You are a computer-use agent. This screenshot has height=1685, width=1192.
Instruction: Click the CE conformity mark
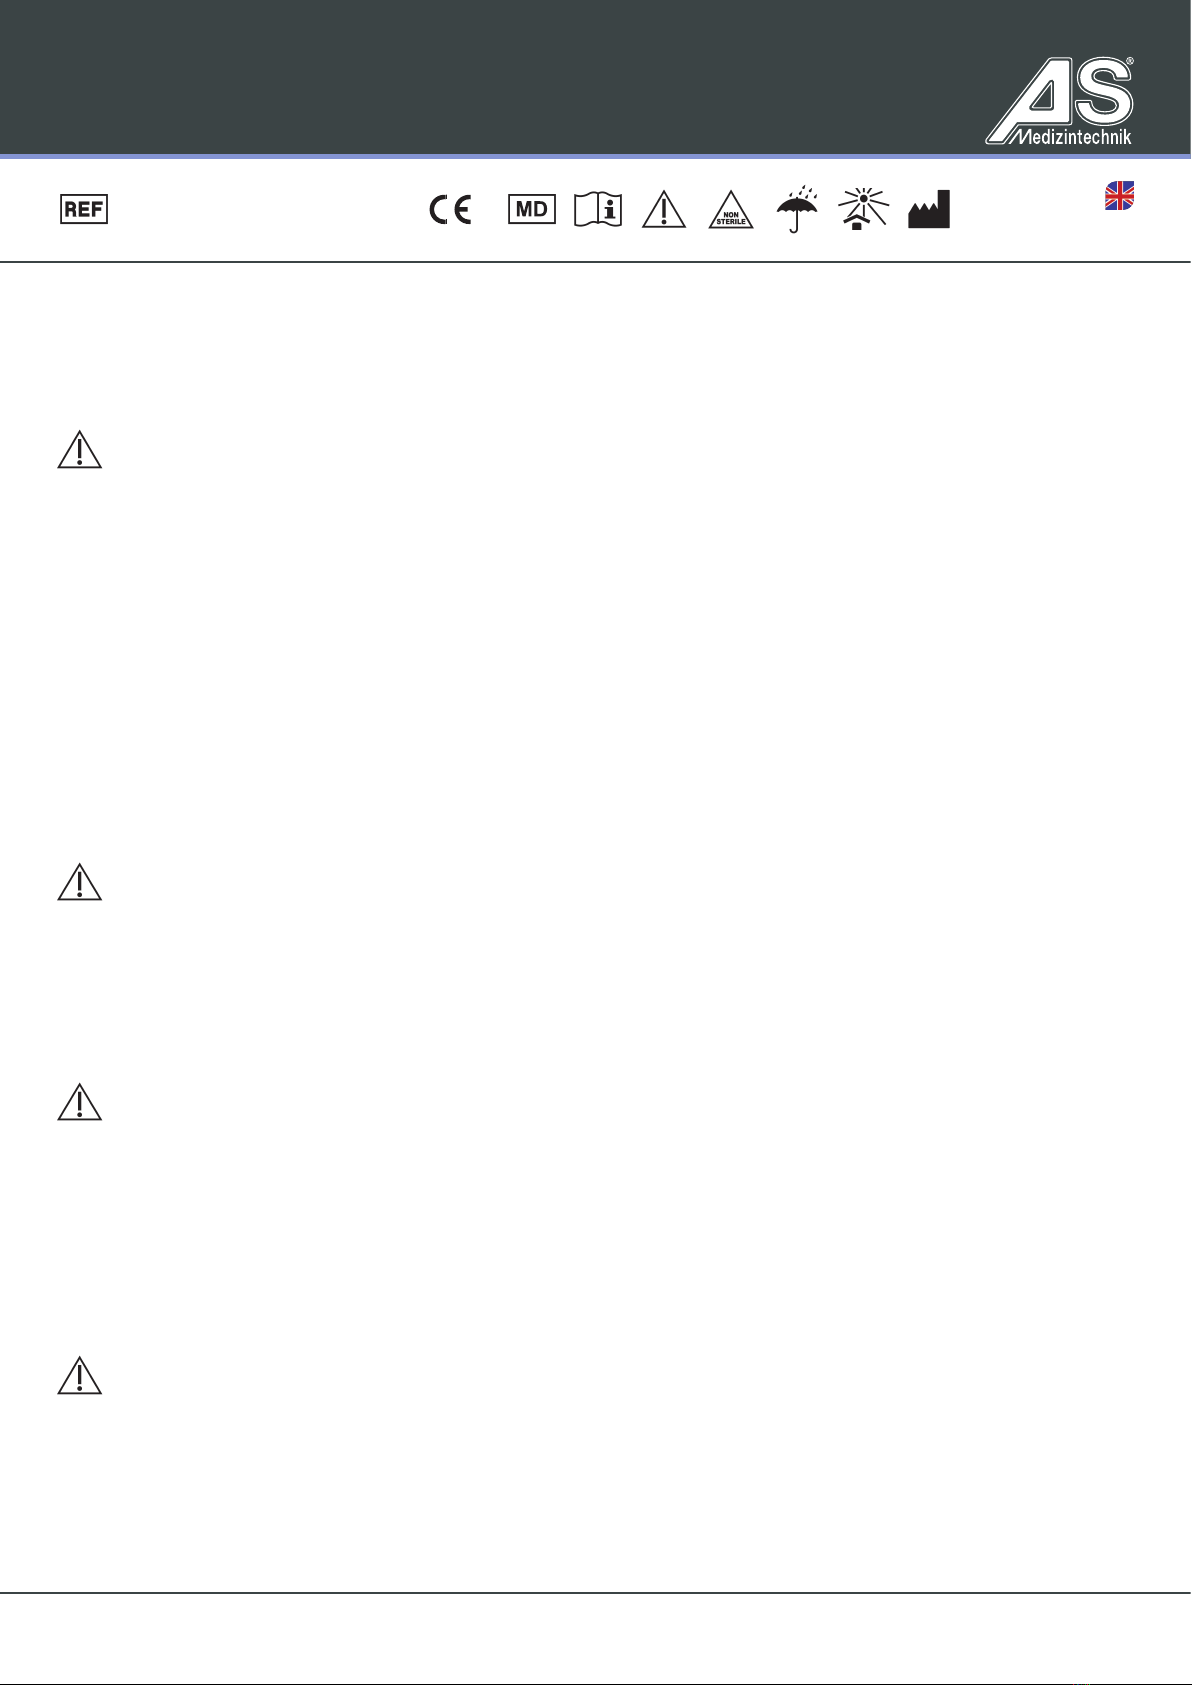tap(450, 210)
